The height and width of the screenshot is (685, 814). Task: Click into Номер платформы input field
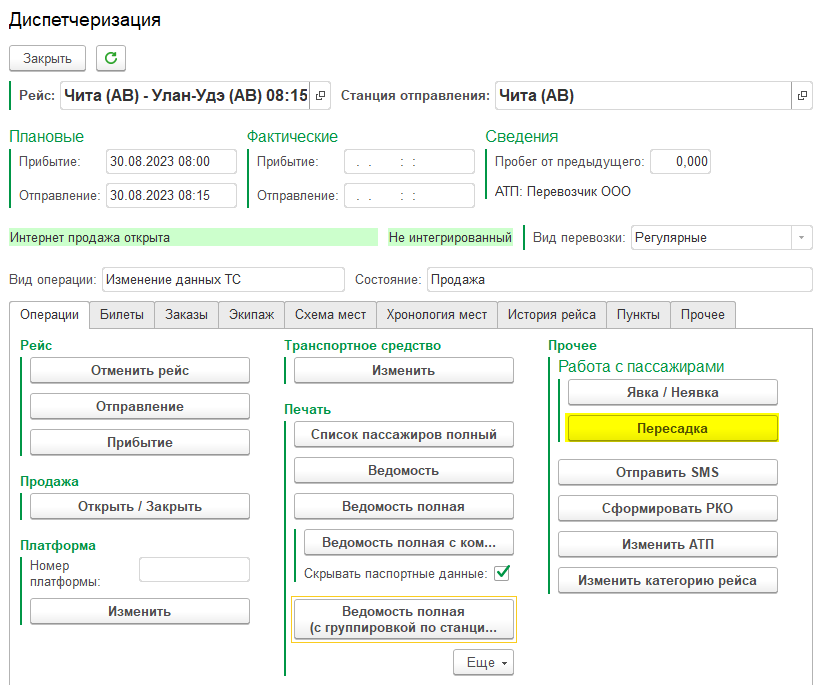click(193, 570)
